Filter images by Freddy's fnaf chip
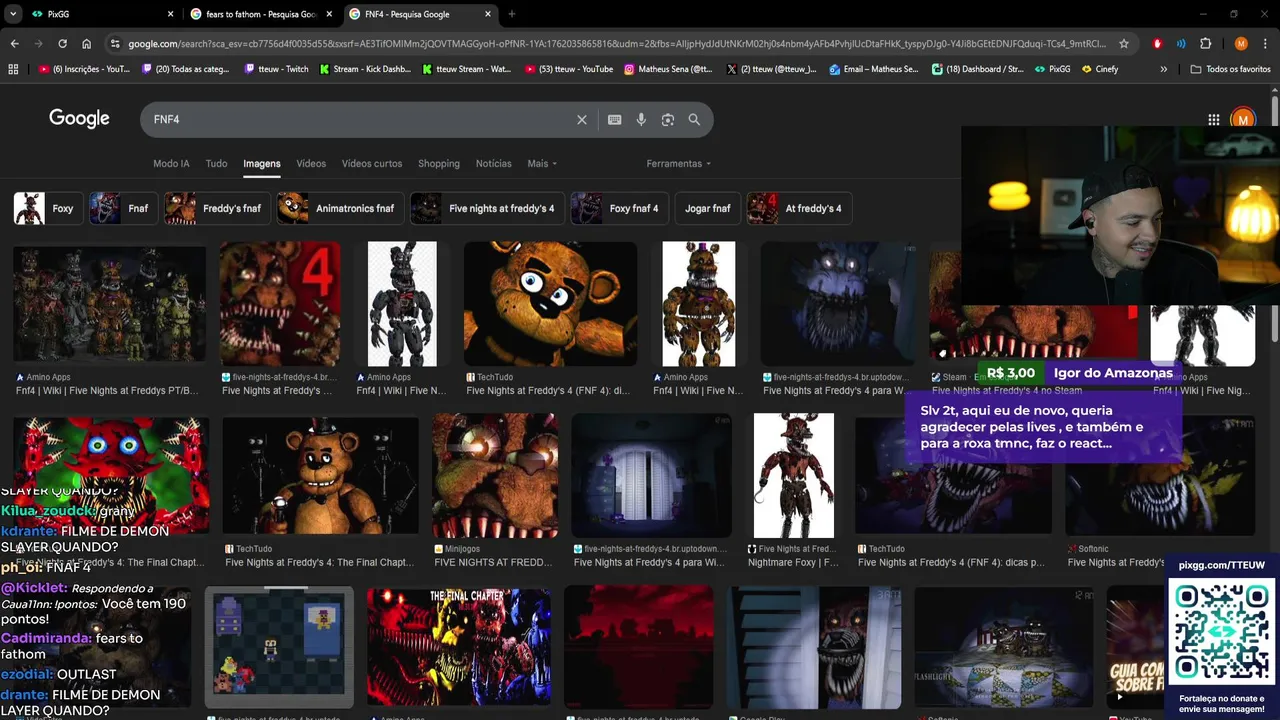Viewport: 1280px width, 720px height. coord(217,209)
